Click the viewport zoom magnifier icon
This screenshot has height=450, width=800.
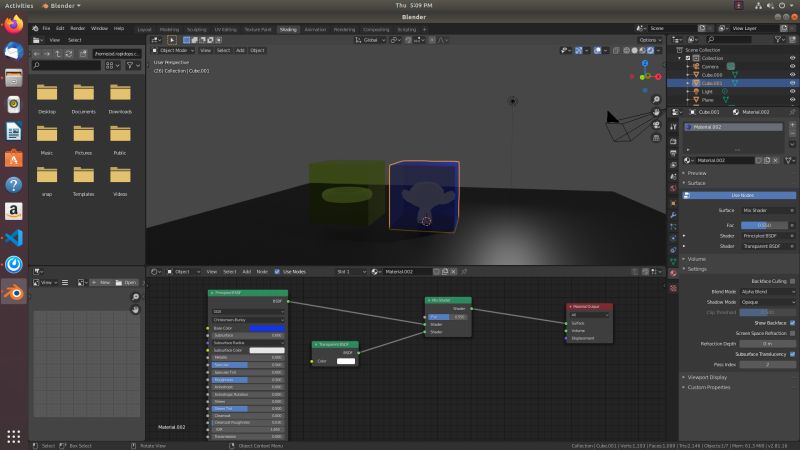656,99
